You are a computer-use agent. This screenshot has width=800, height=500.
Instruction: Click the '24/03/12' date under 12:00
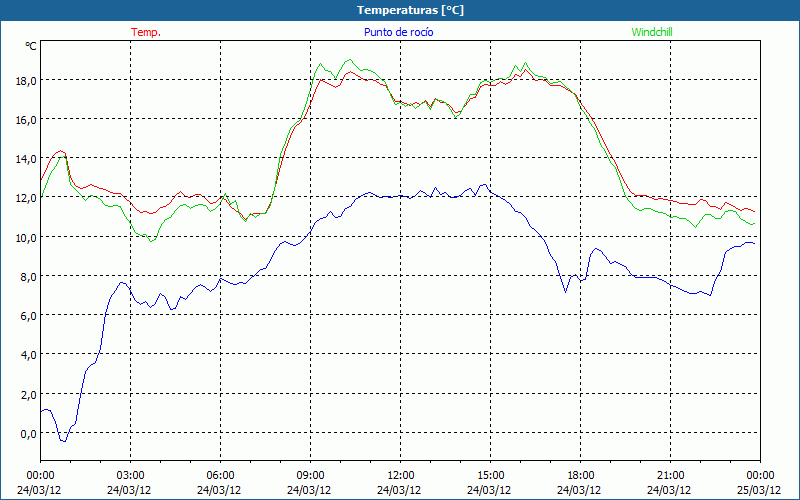click(x=399, y=490)
